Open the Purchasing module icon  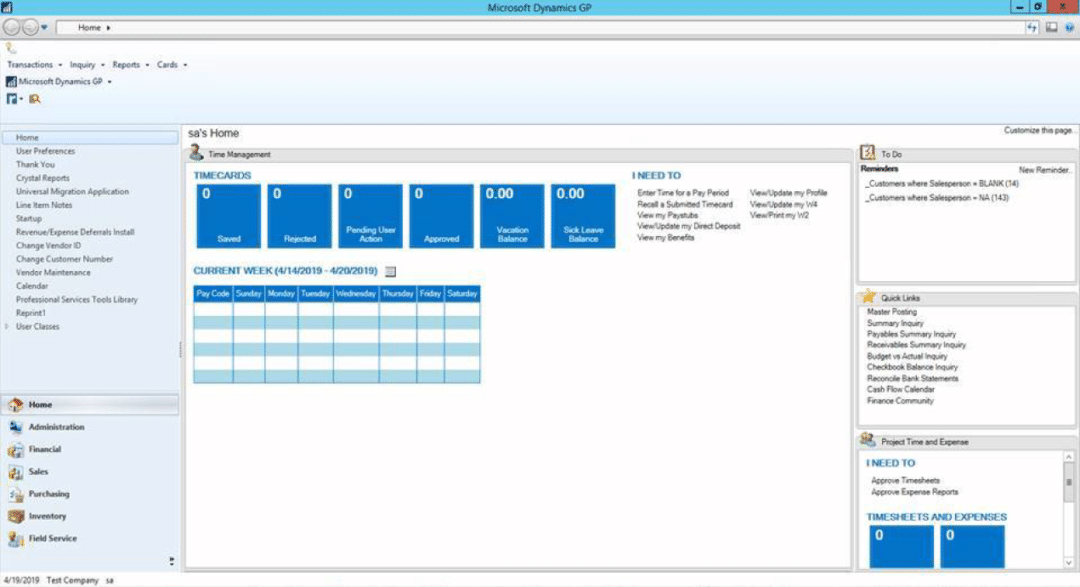click(17, 493)
